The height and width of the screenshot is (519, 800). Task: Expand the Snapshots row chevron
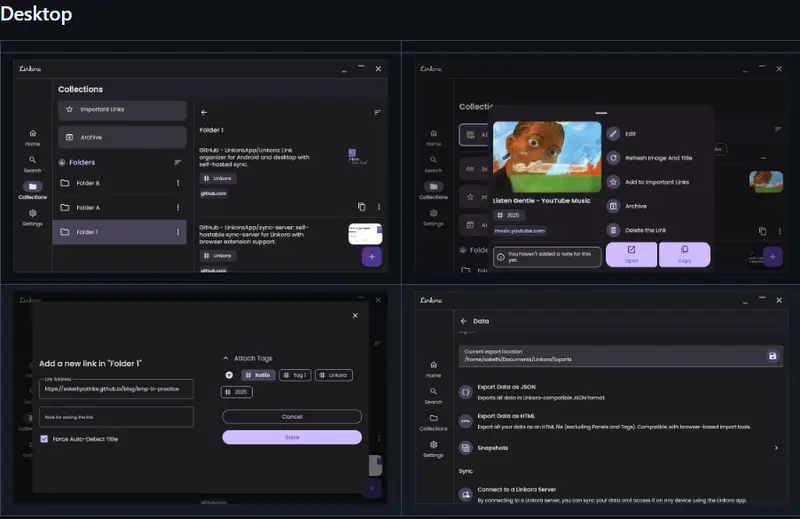776,448
